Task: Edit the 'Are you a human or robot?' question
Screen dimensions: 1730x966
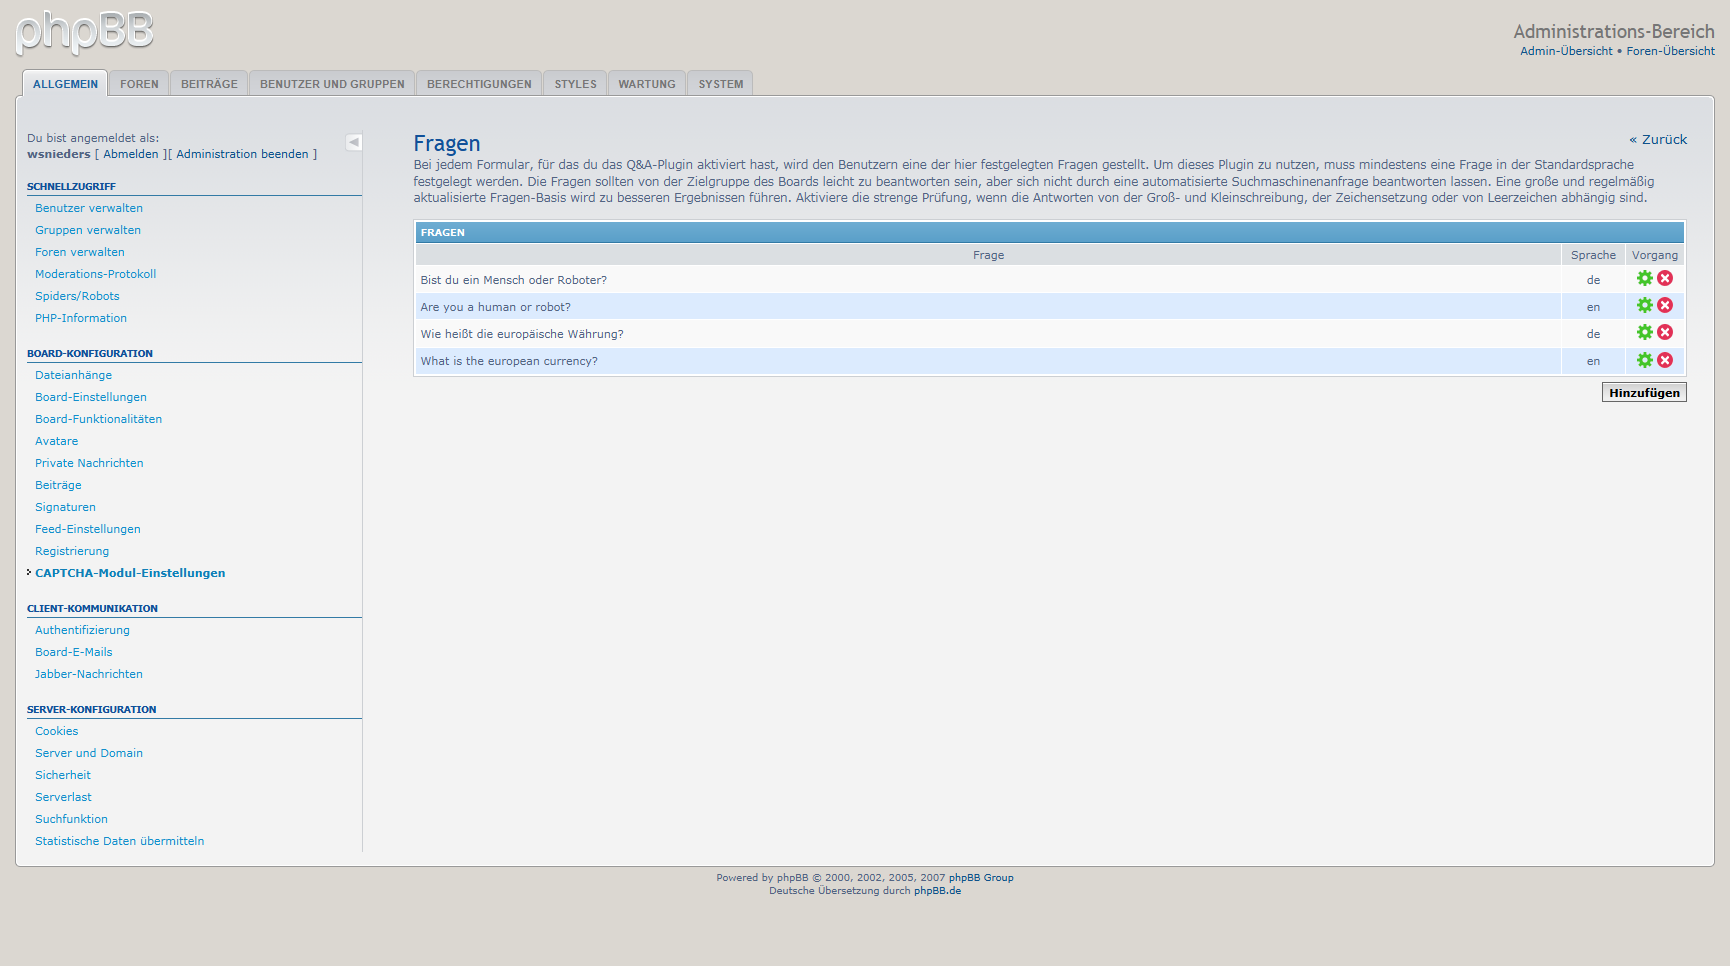Action: [x=1644, y=306]
